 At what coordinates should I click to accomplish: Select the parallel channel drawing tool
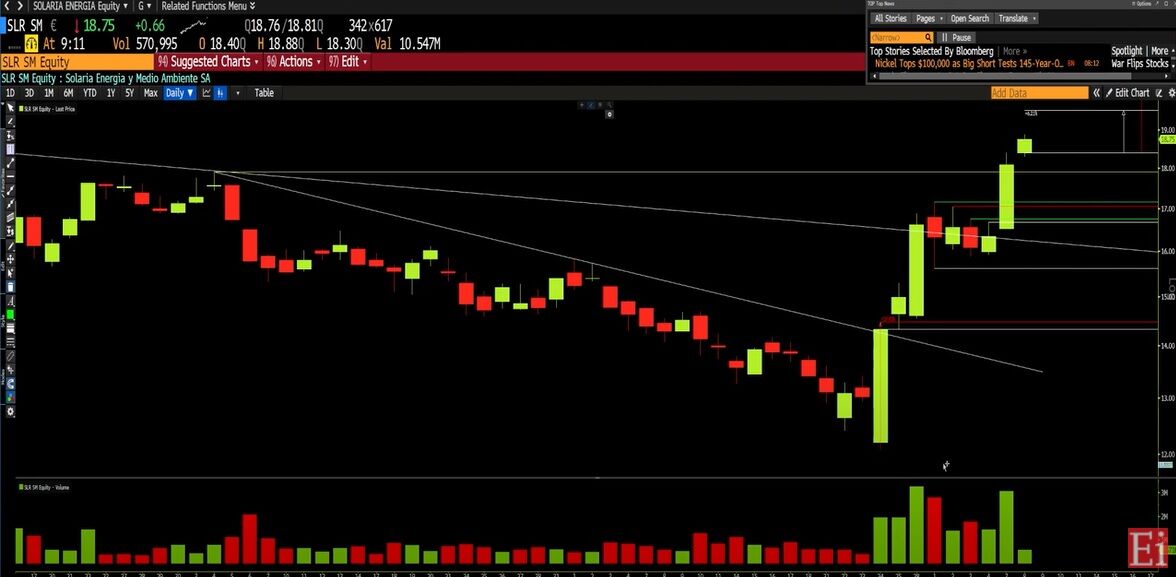pyautogui.click(x=10, y=217)
